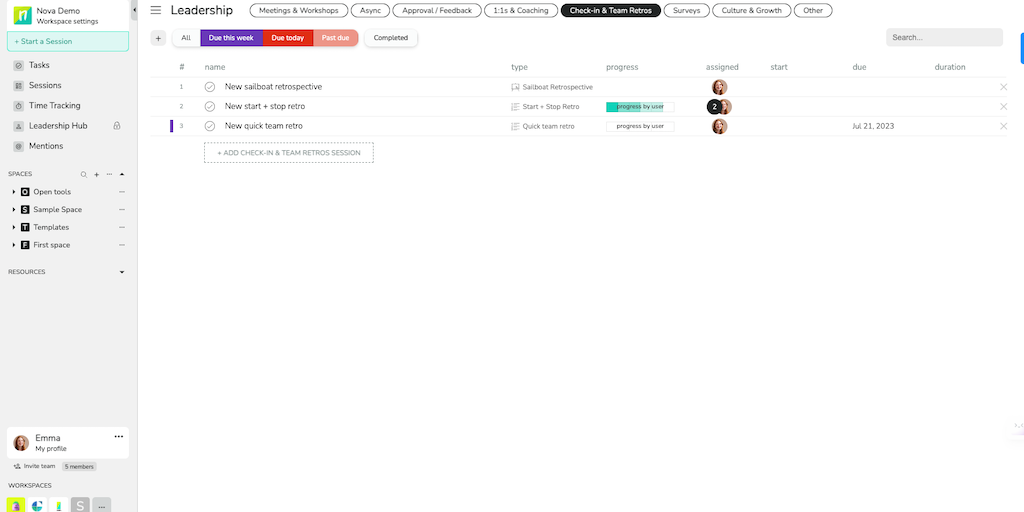Expand the Templates space tree

click(x=14, y=227)
